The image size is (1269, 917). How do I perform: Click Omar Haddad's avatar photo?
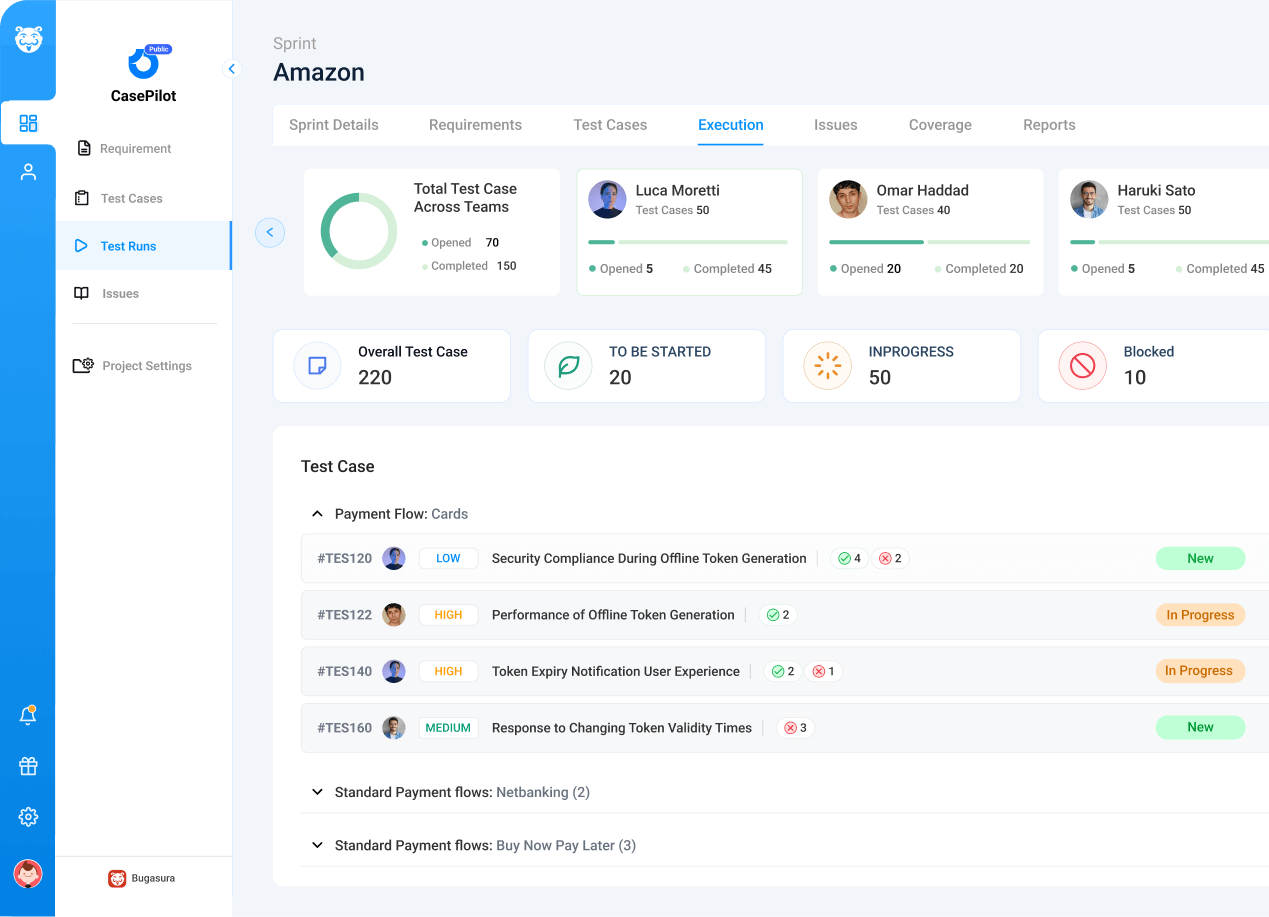(848, 199)
